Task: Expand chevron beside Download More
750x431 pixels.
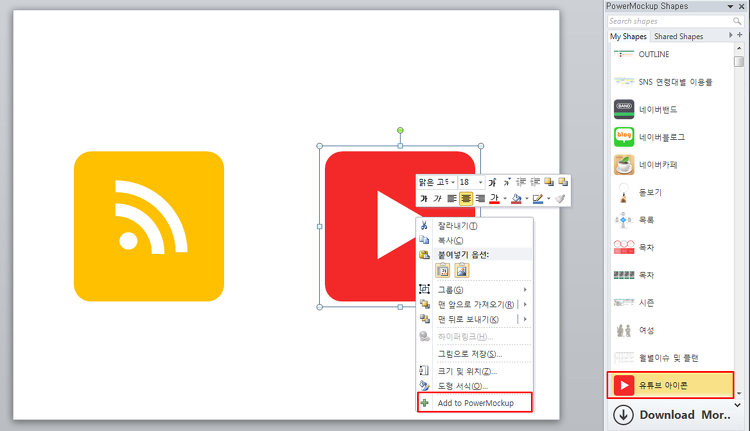Action: point(738,405)
